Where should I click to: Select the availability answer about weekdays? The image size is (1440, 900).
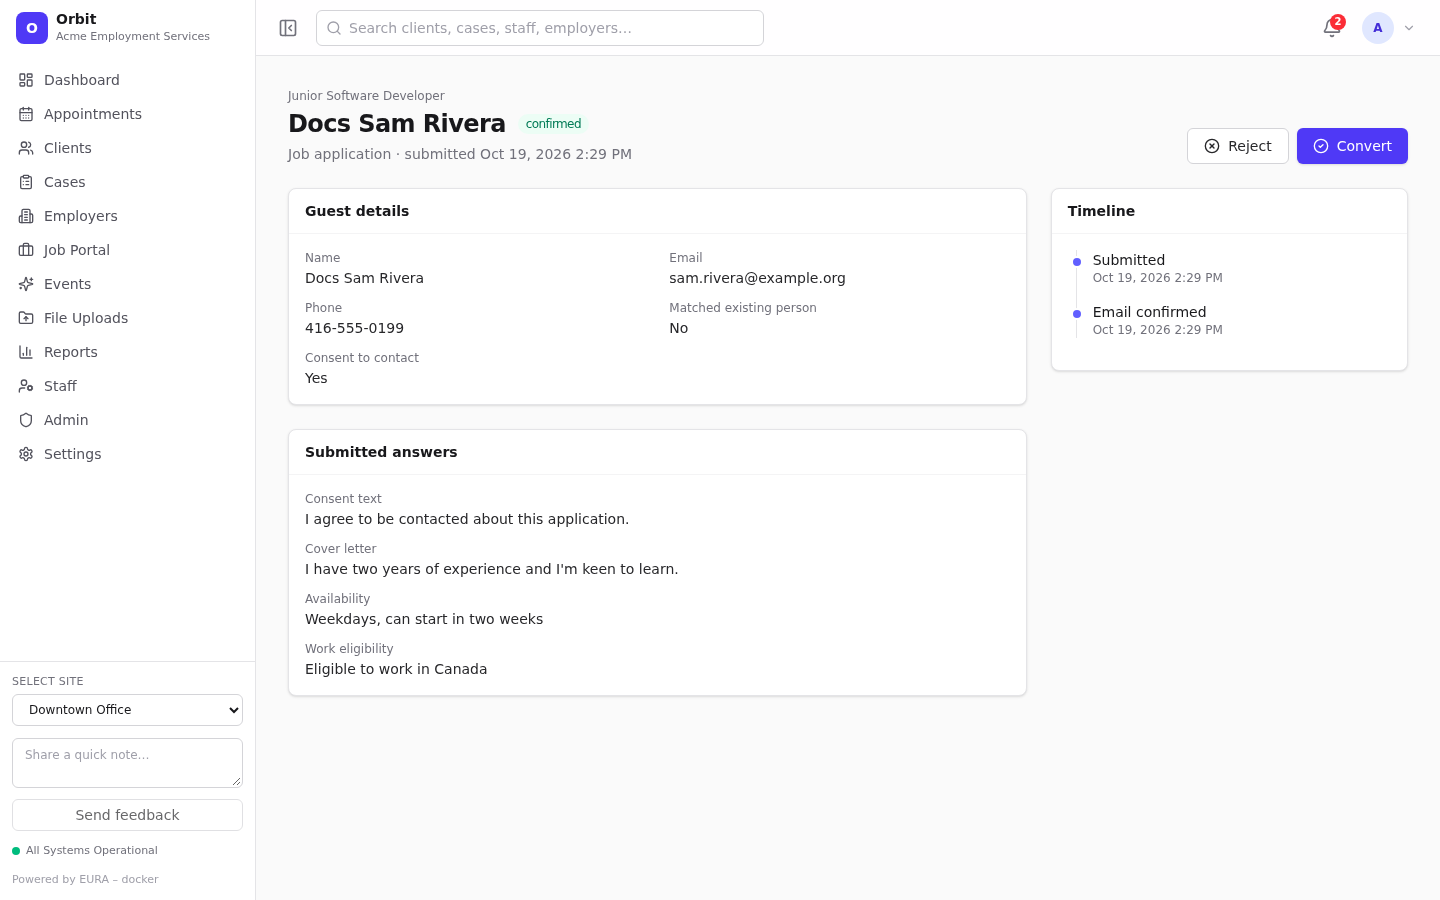(424, 619)
